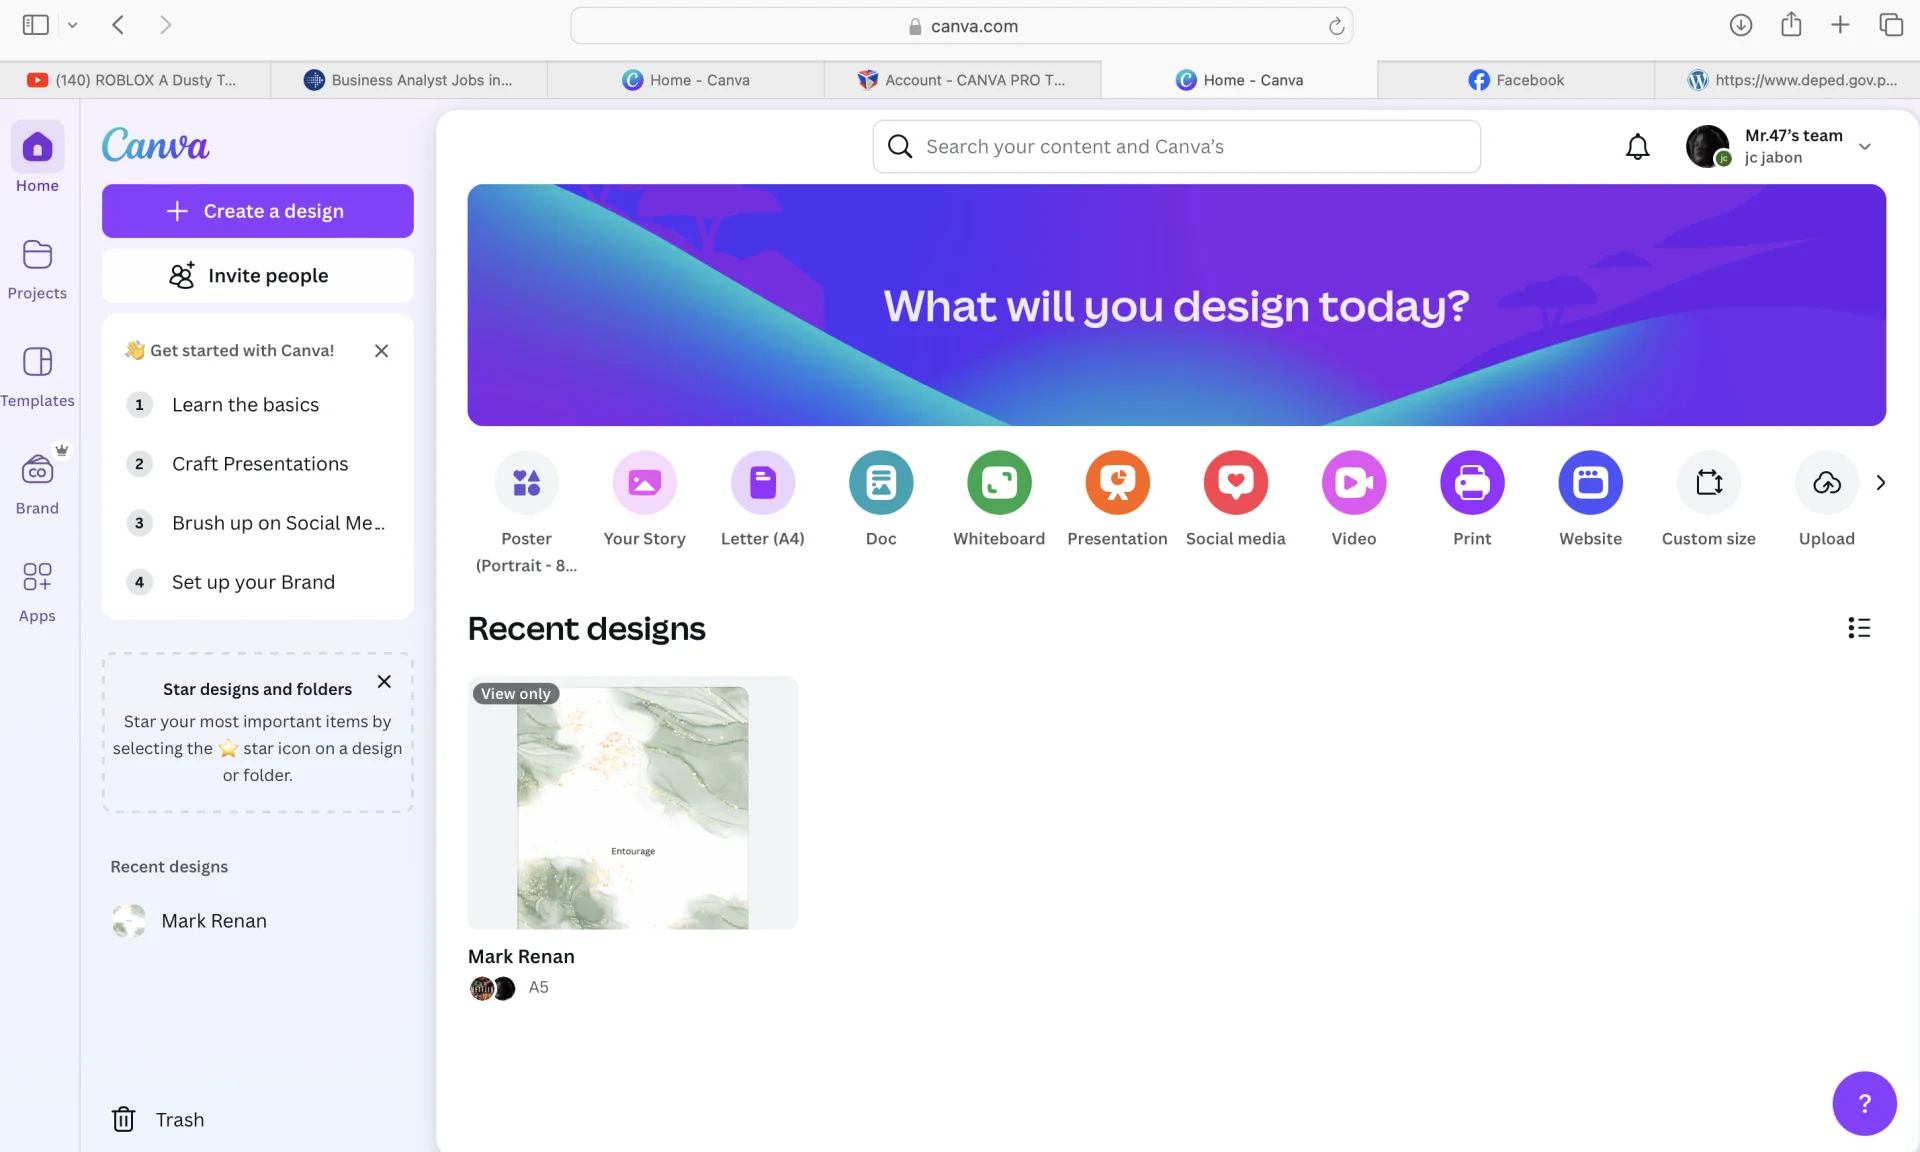Screen dimensions: 1920x1152
Task: Switch to the Facebook tab
Action: pos(1516,80)
